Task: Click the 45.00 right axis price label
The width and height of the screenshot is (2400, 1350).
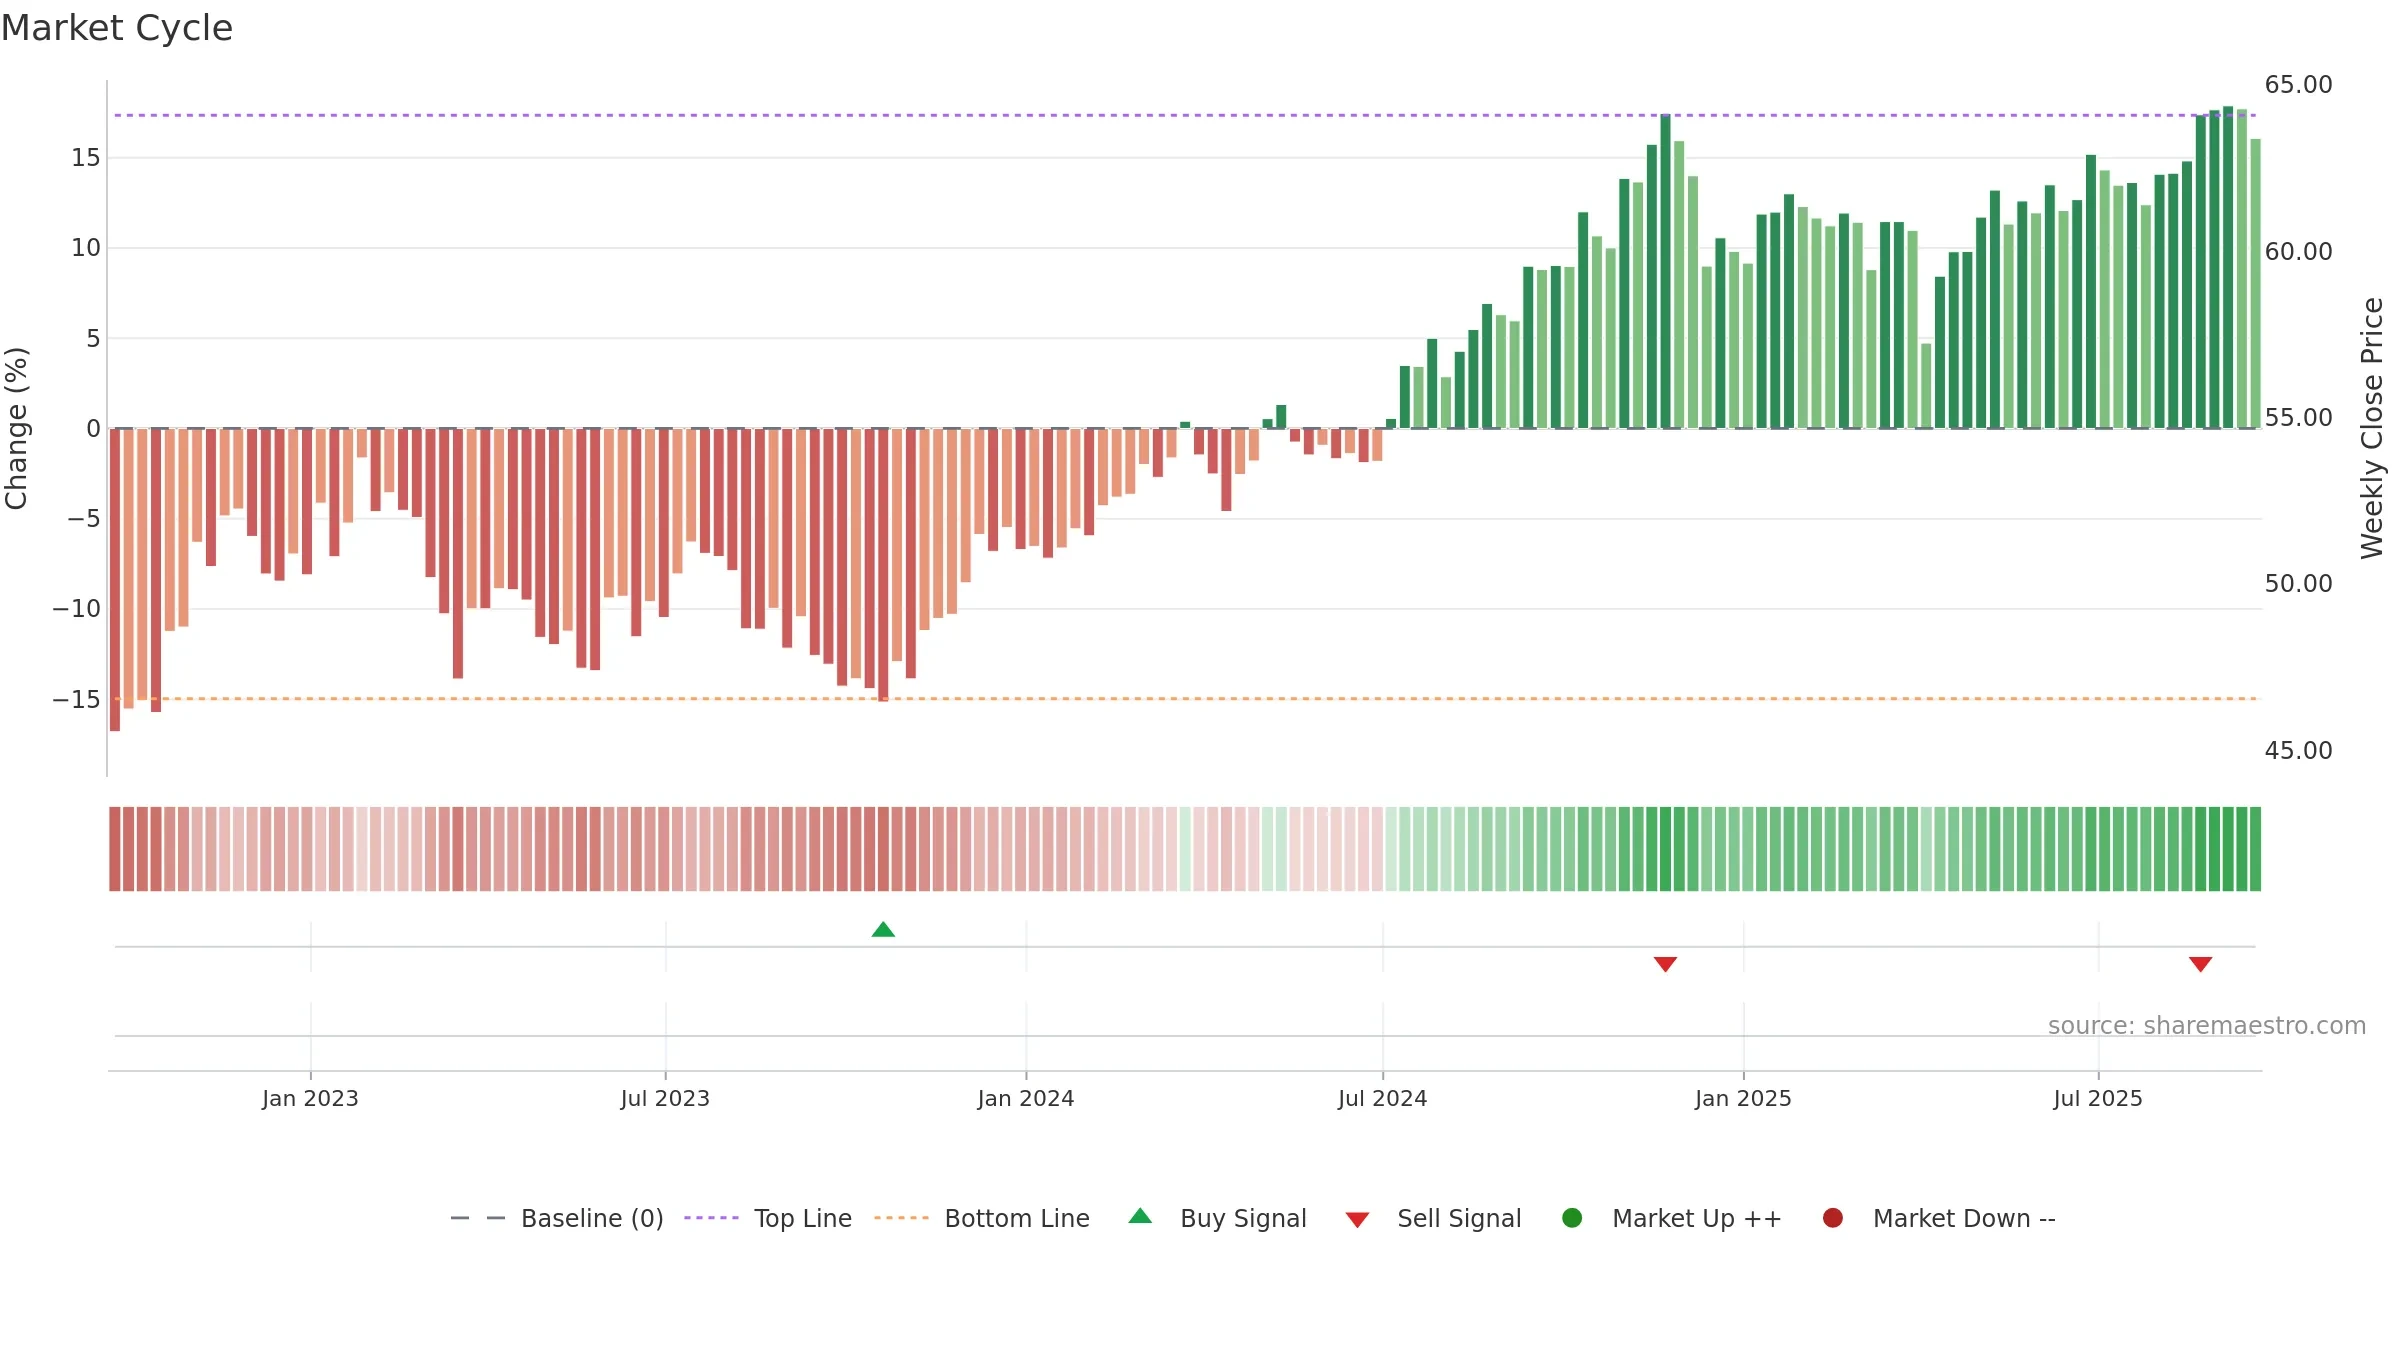Action: [x=2298, y=750]
